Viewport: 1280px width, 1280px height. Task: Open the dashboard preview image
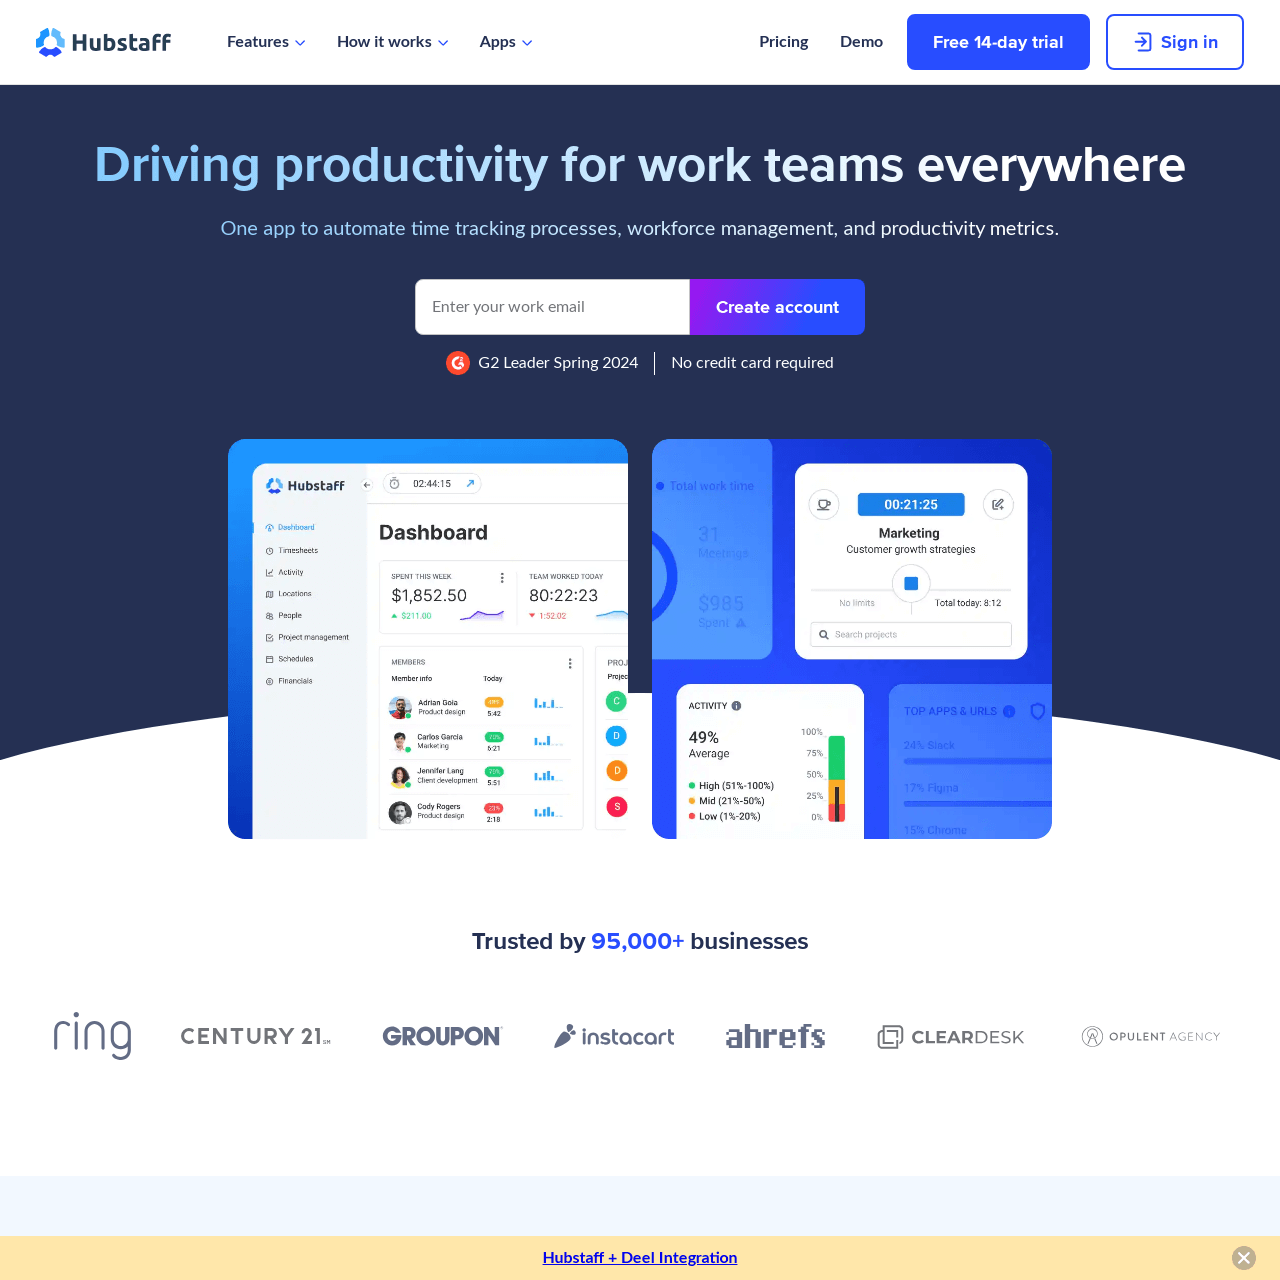coord(428,639)
